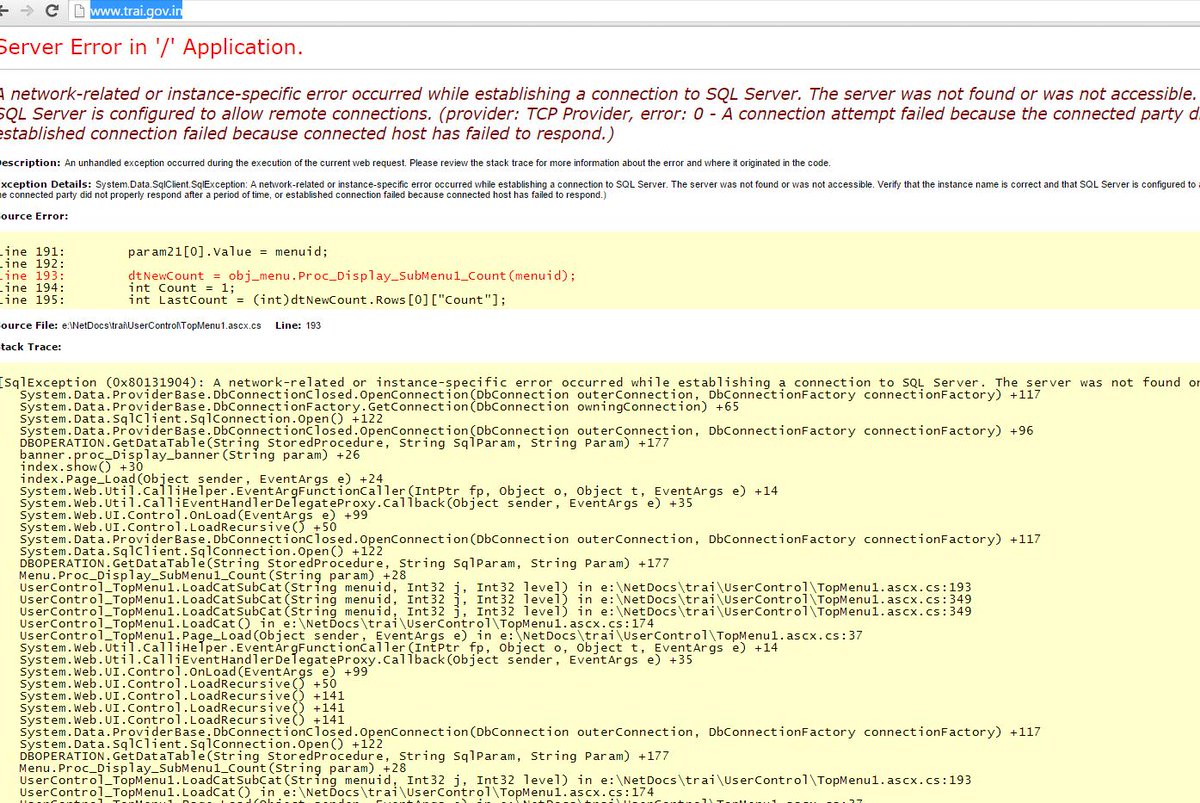Click stack line "index.show() +30"
Image resolution: width=1200 pixels, height=803 pixels.
pyautogui.click(x=82, y=467)
